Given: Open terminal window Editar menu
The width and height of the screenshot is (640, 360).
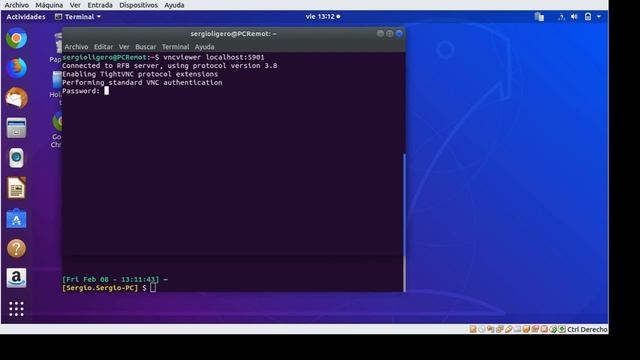Looking at the screenshot, I should tap(103, 47).
